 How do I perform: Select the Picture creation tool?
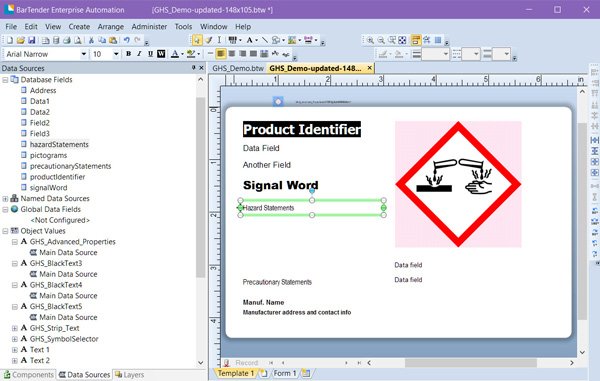(x=292, y=40)
